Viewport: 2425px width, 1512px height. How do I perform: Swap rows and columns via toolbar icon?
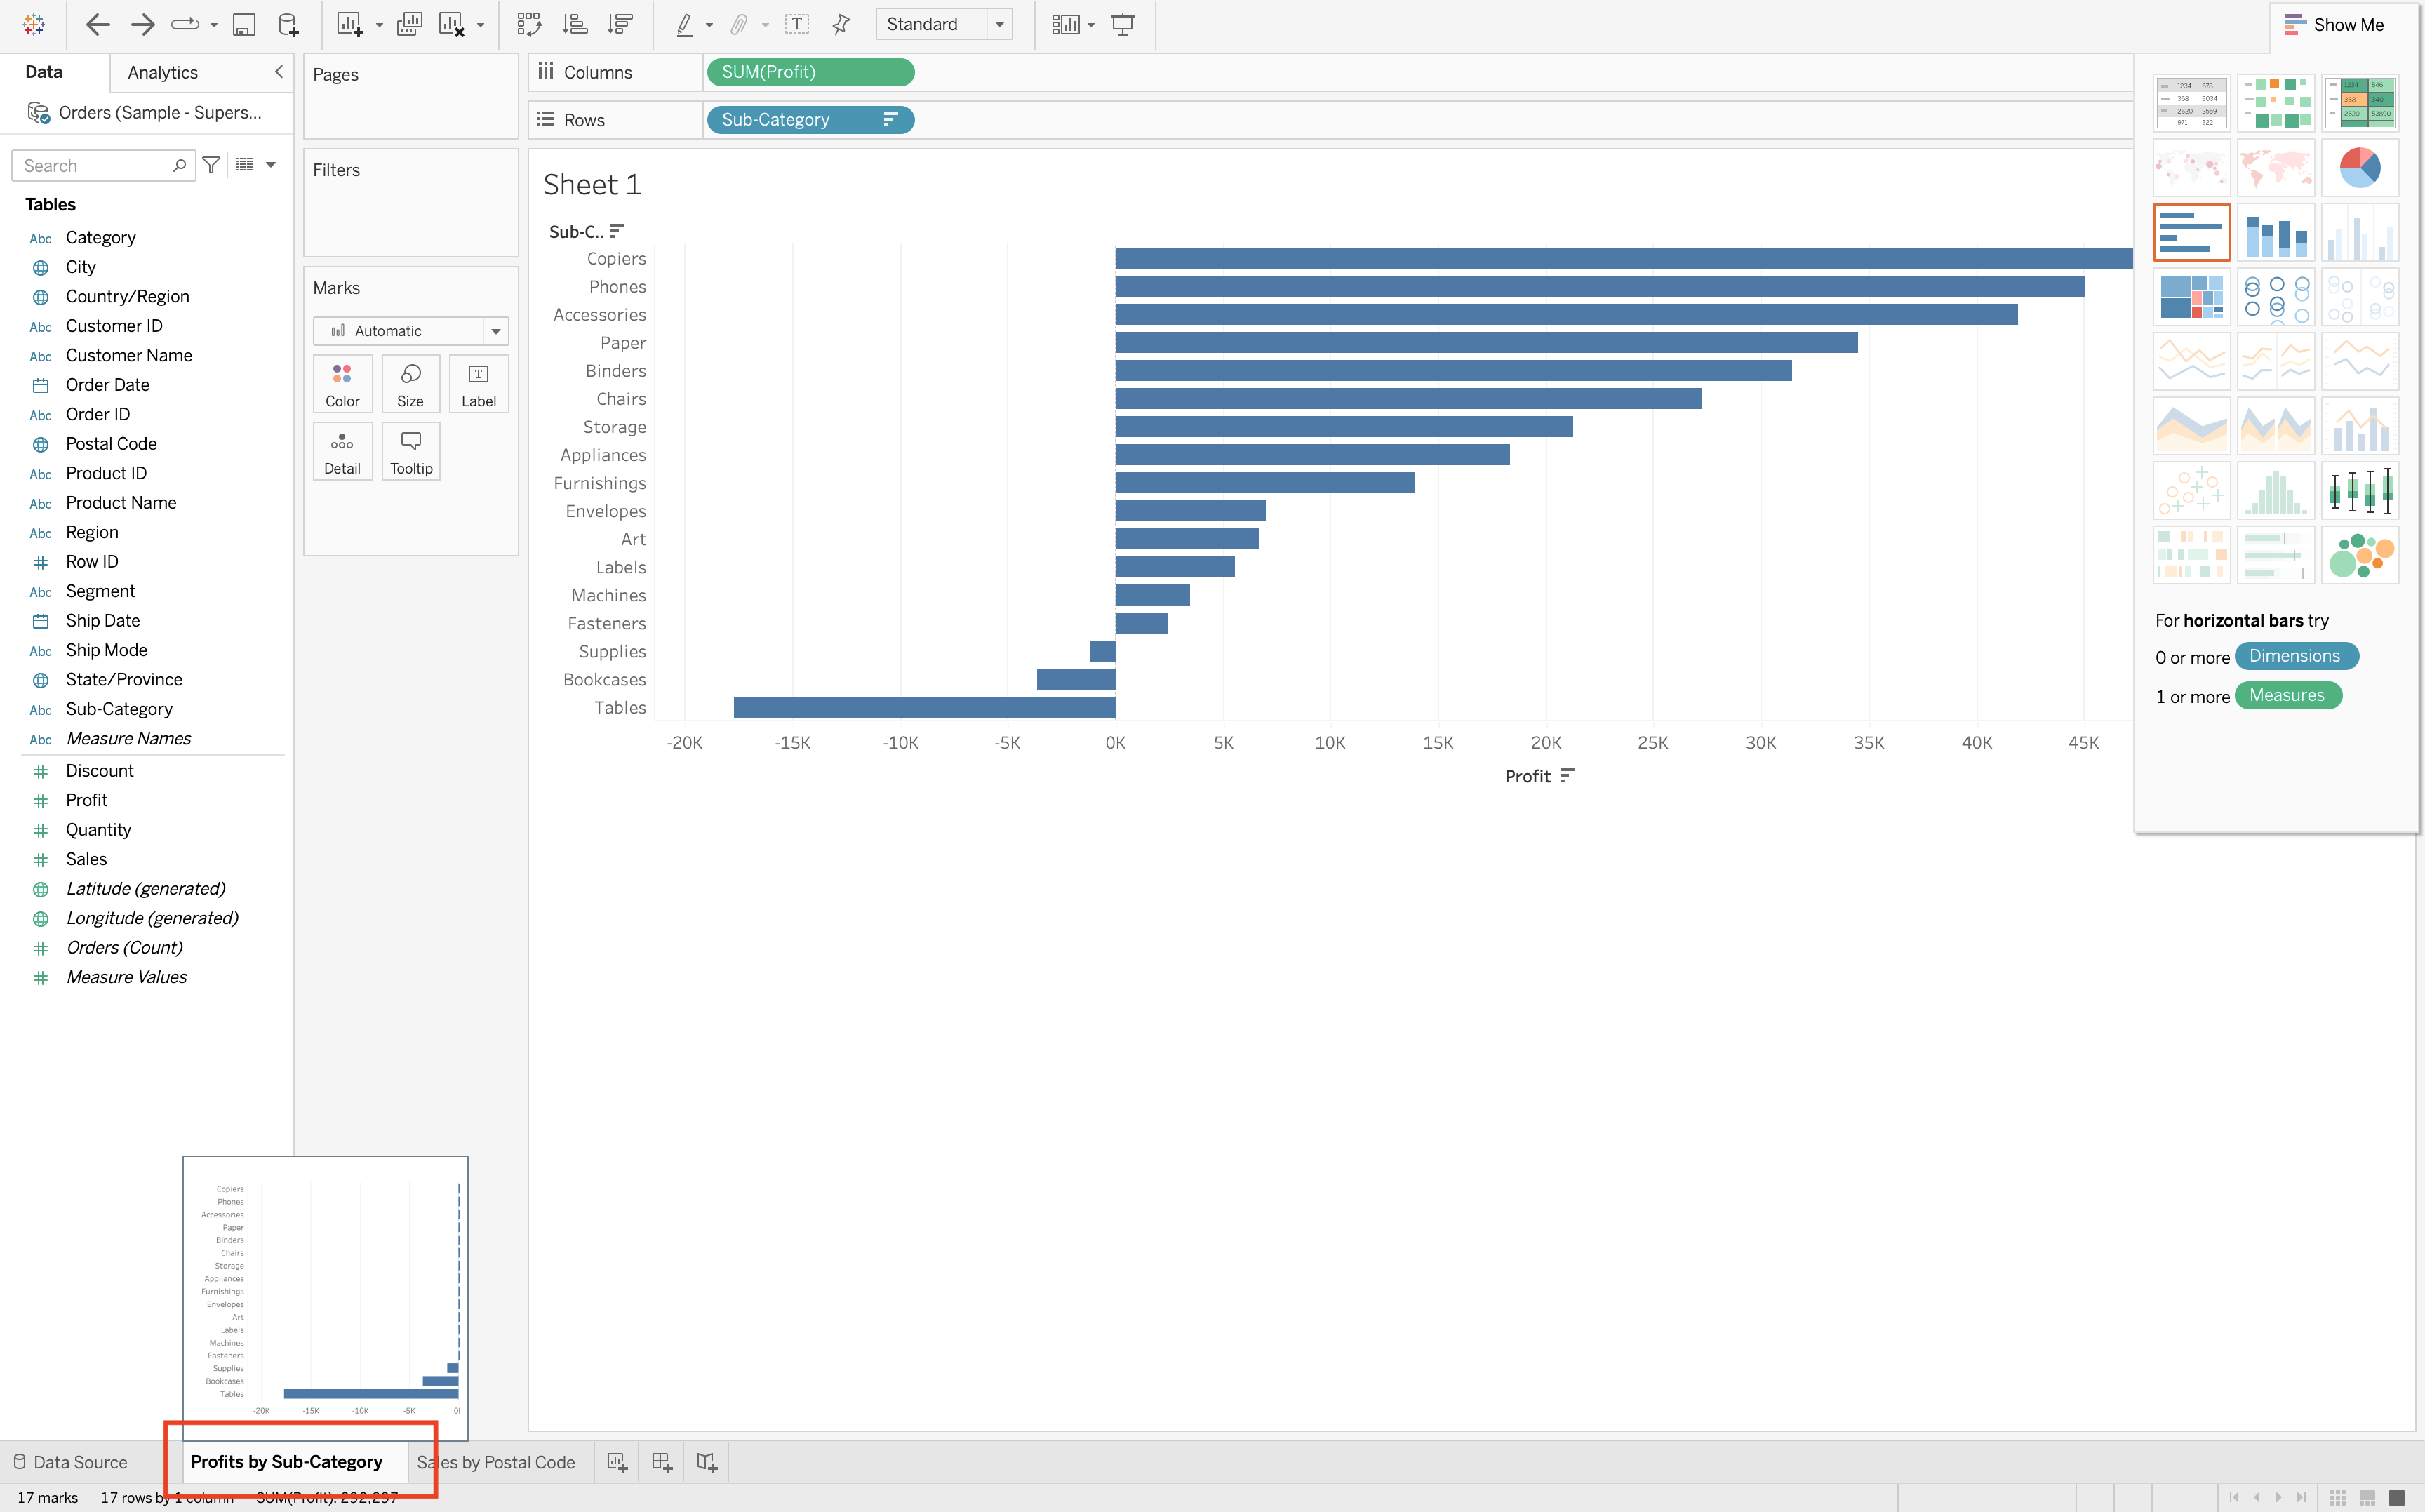tap(529, 24)
